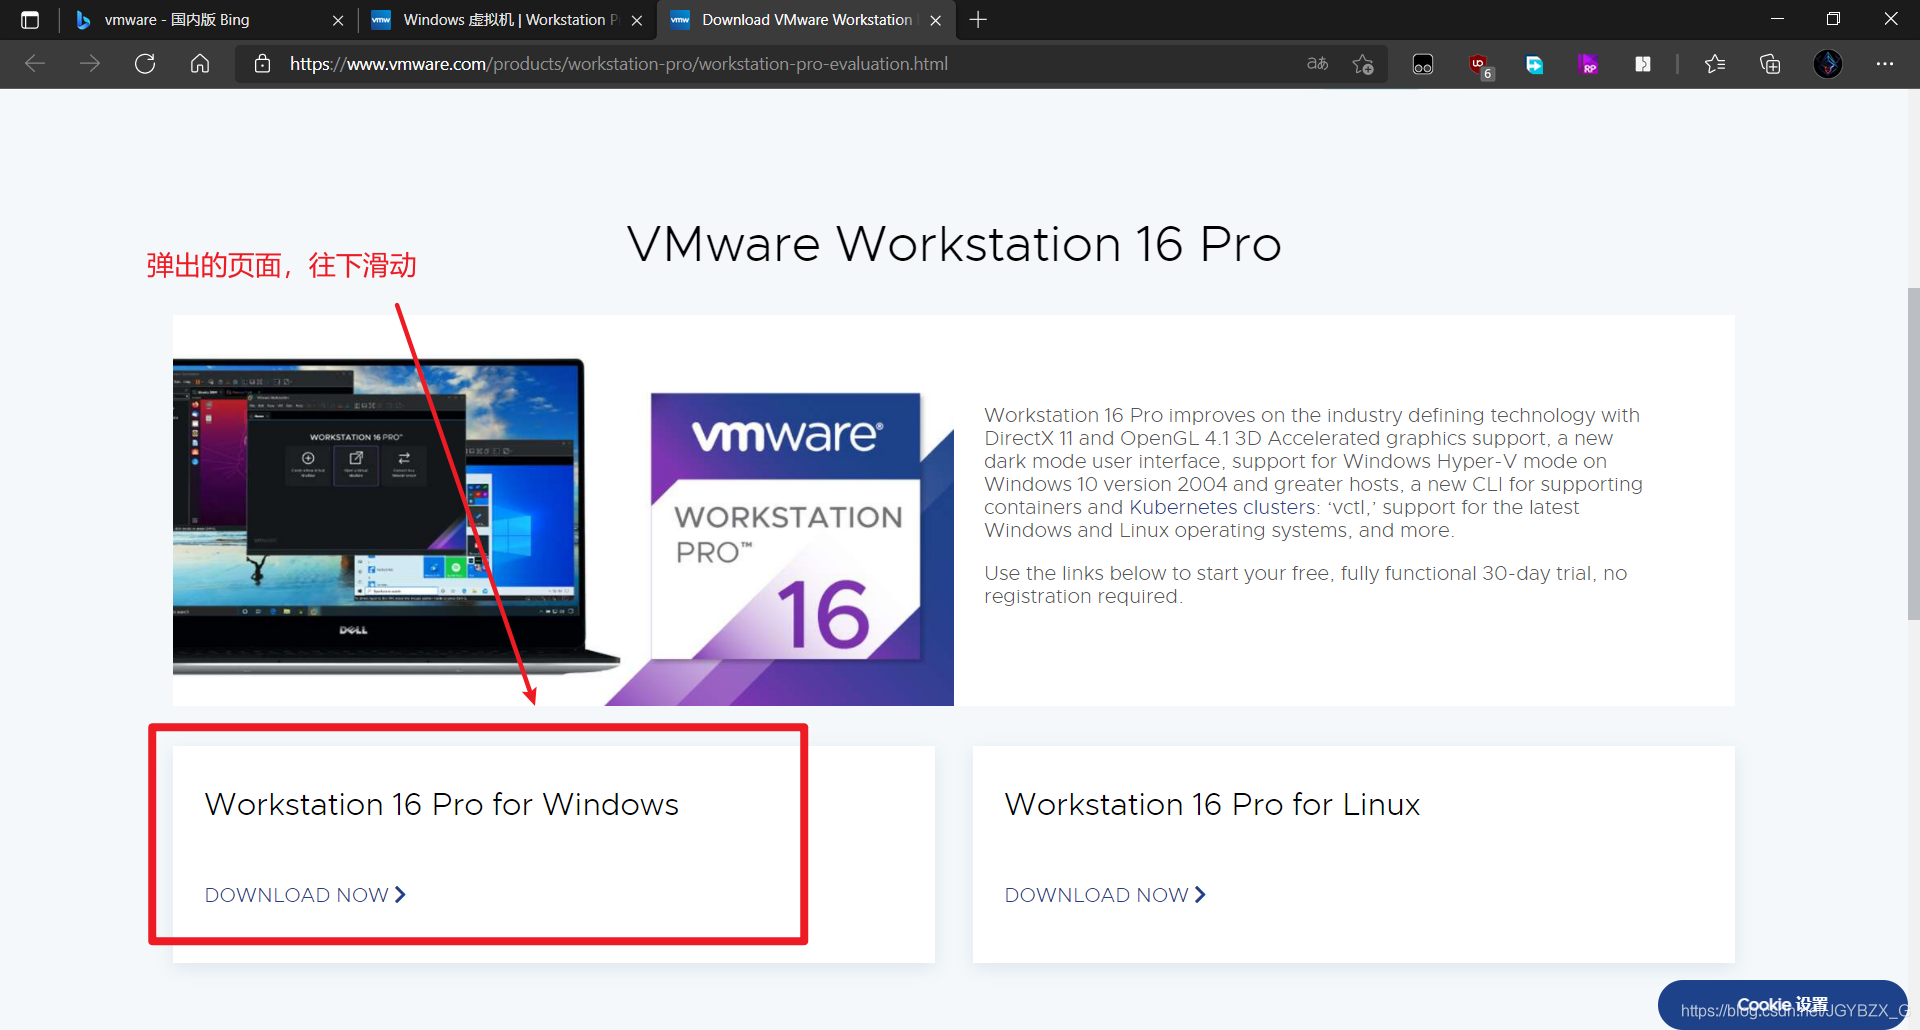The height and width of the screenshot is (1030, 1920).
Task: View site security lock info
Action: tap(262, 64)
